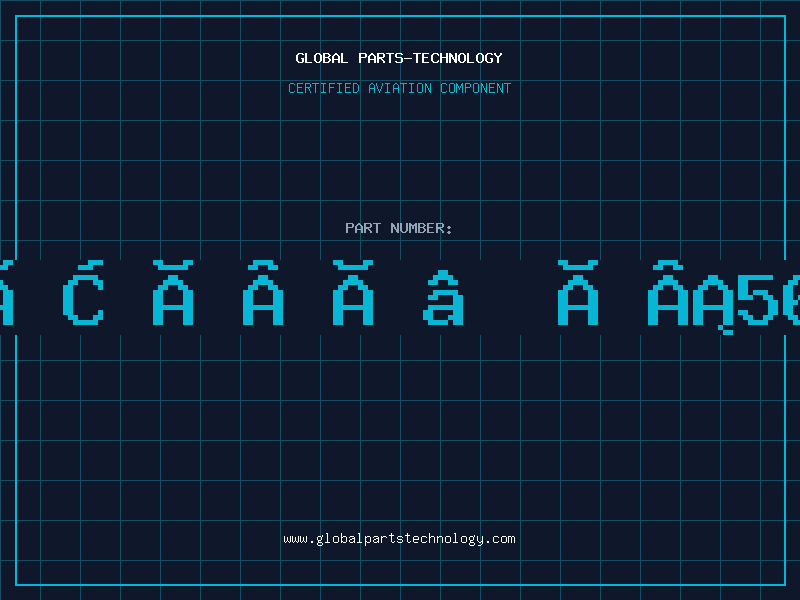Open the www.globalpartstechnology.com link
The height and width of the screenshot is (600, 800).
click(399, 539)
